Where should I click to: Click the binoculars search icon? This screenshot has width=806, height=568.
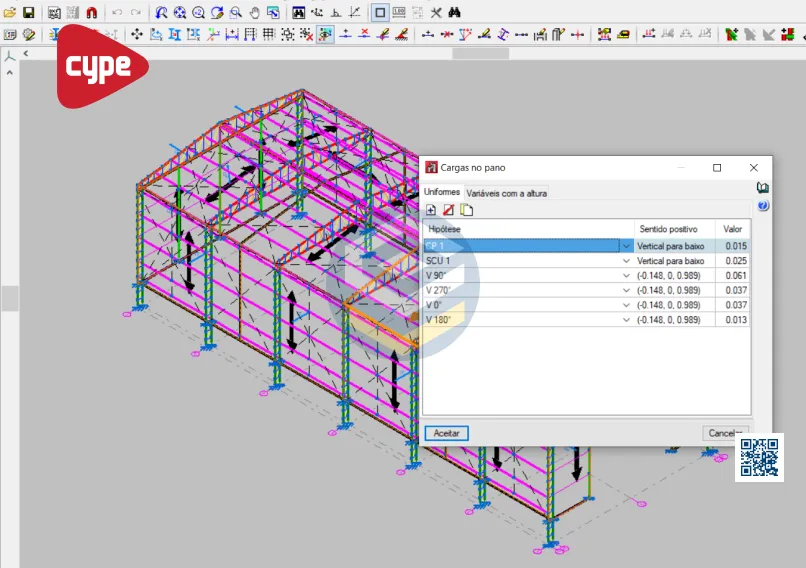pos(454,13)
